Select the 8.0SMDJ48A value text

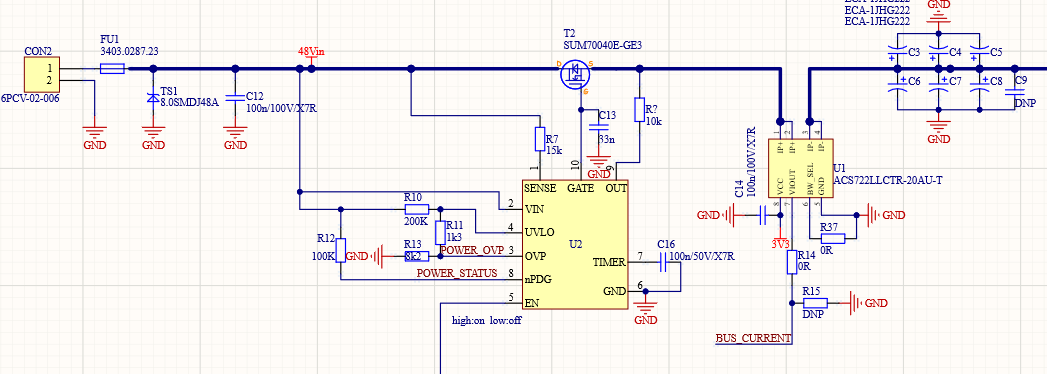pos(190,102)
